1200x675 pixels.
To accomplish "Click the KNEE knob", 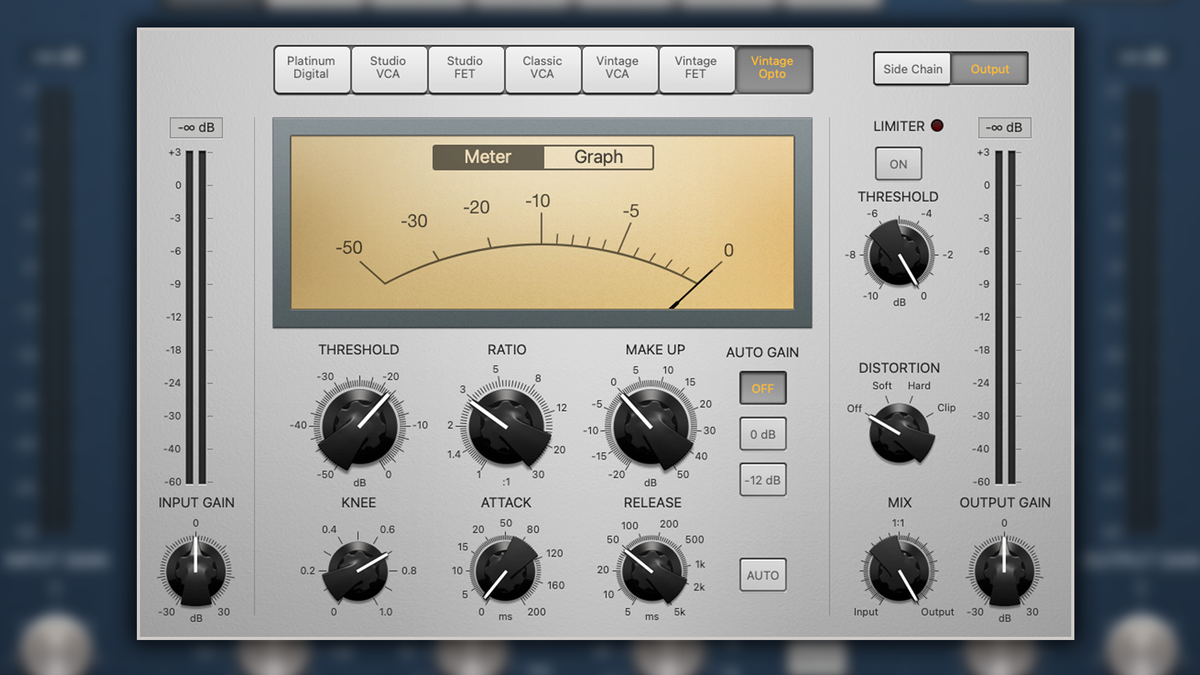I will tap(358, 572).
